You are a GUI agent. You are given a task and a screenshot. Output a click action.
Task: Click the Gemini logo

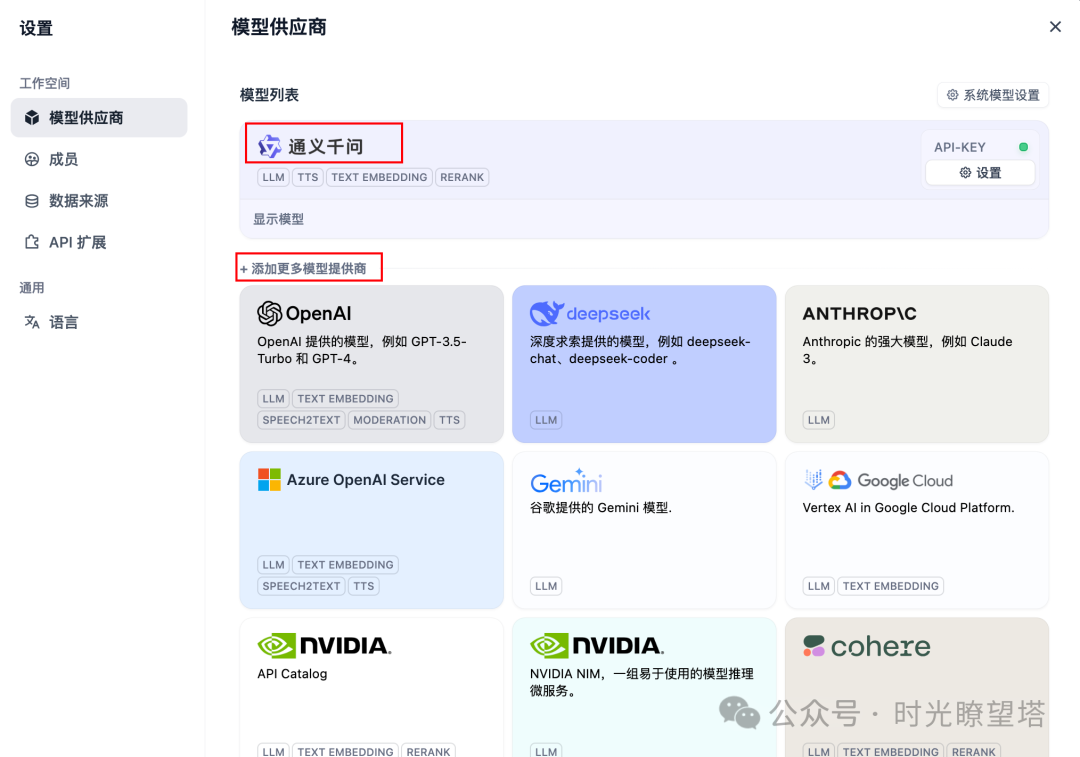566,481
